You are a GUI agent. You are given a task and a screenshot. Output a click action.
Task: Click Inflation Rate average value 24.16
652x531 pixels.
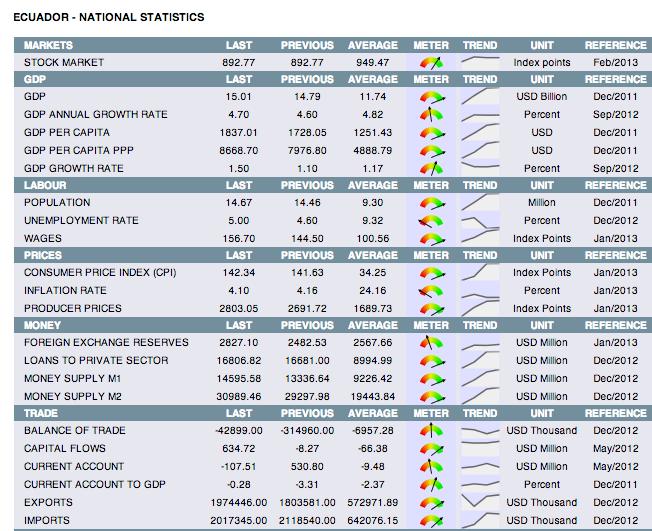click(373, 291)
